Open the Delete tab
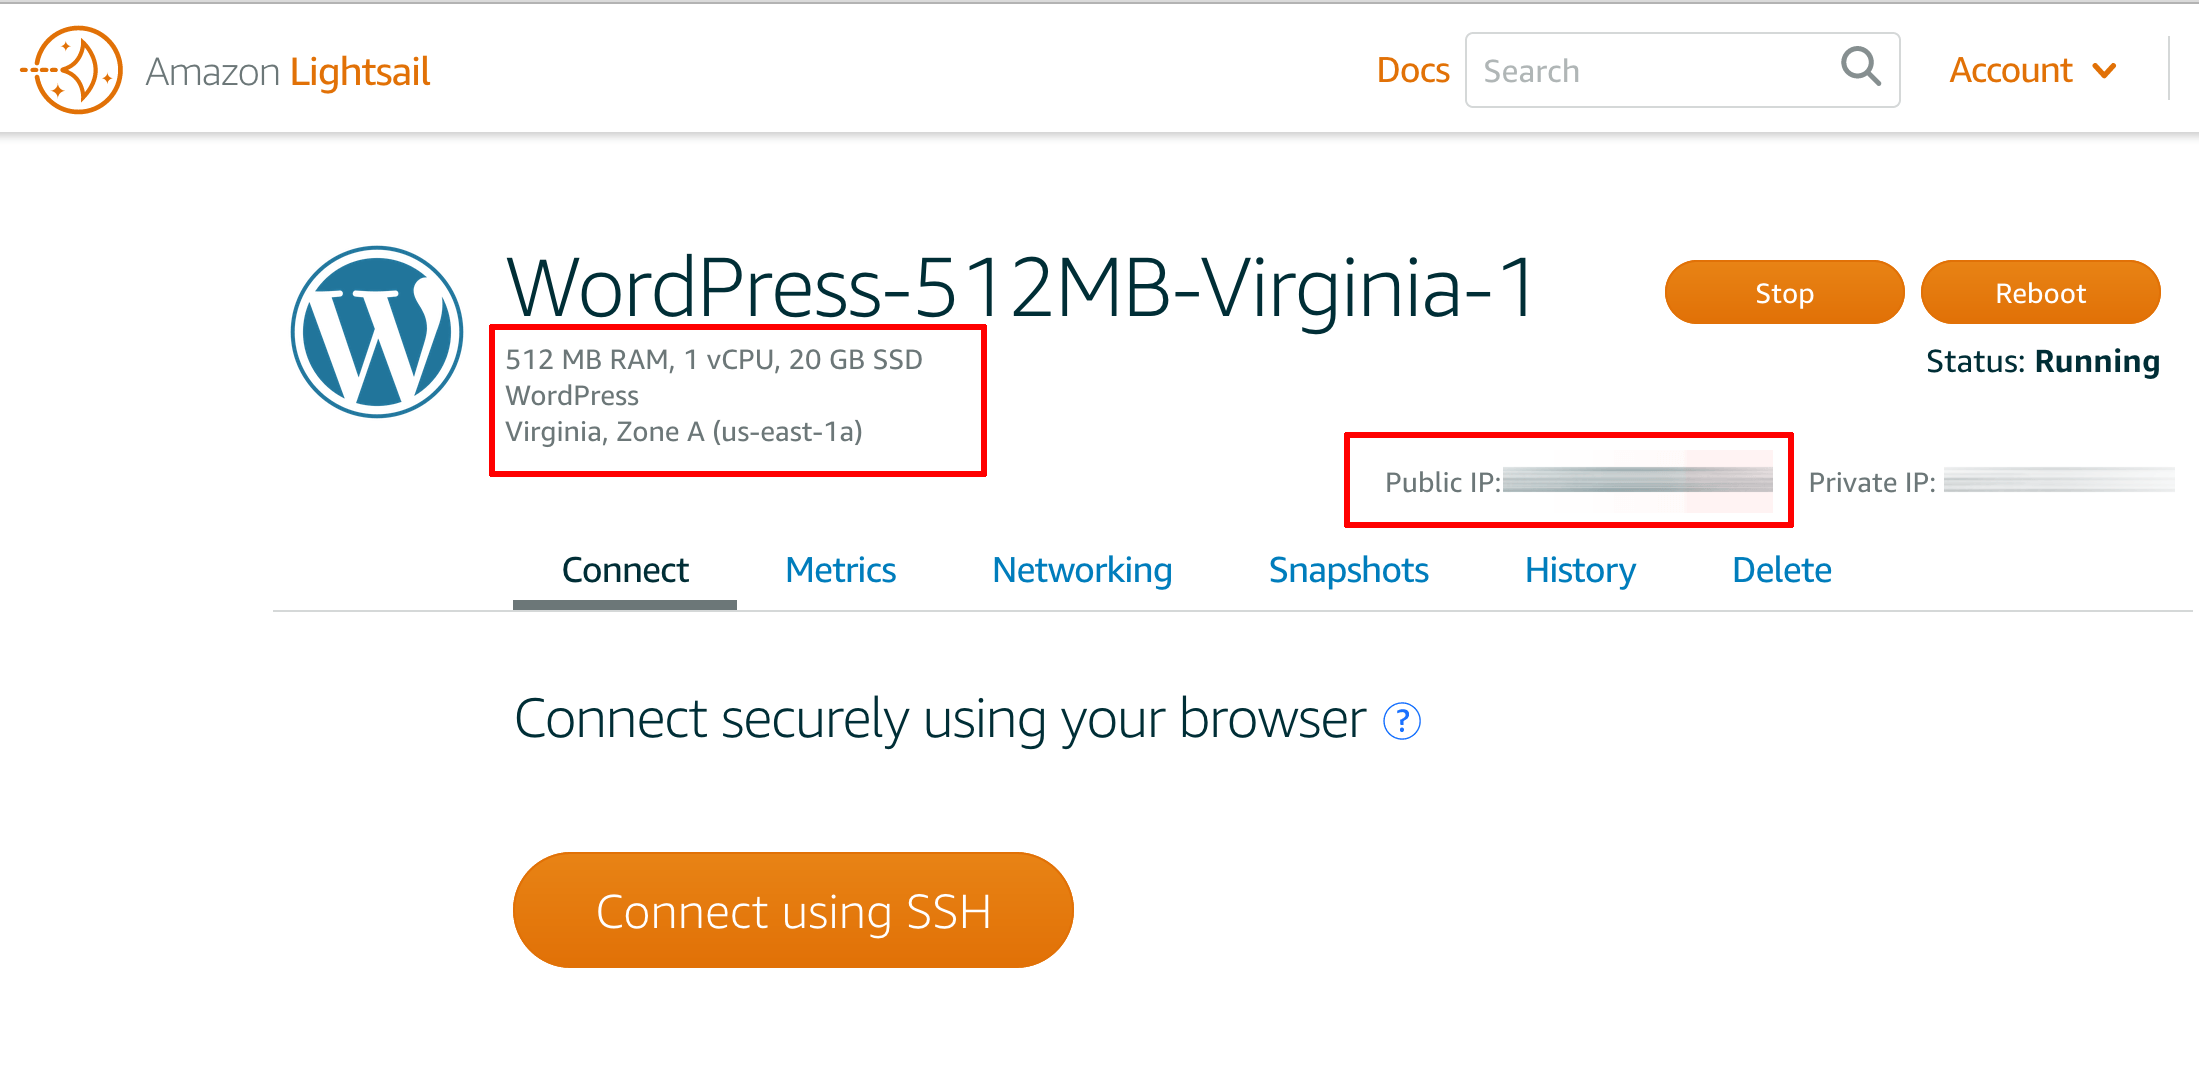The image size is (2199, 1065). 1781,570
